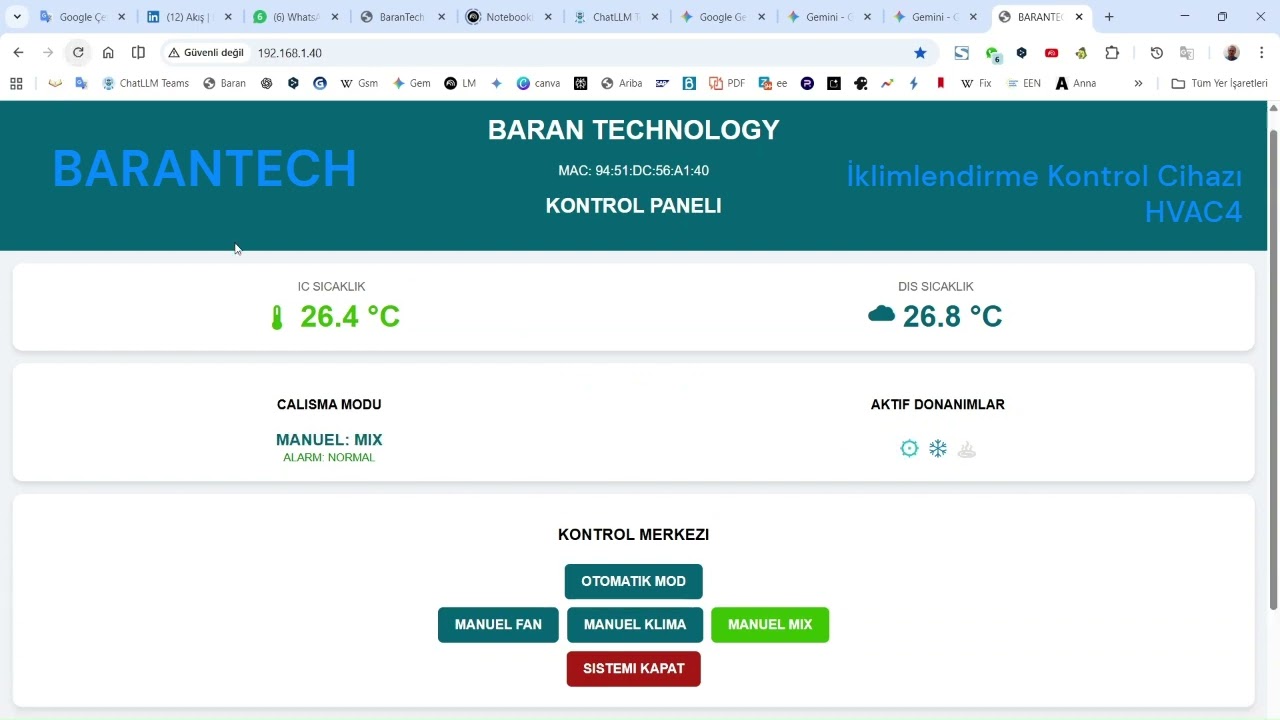Open the PDF bookmark

coord(727,84)
